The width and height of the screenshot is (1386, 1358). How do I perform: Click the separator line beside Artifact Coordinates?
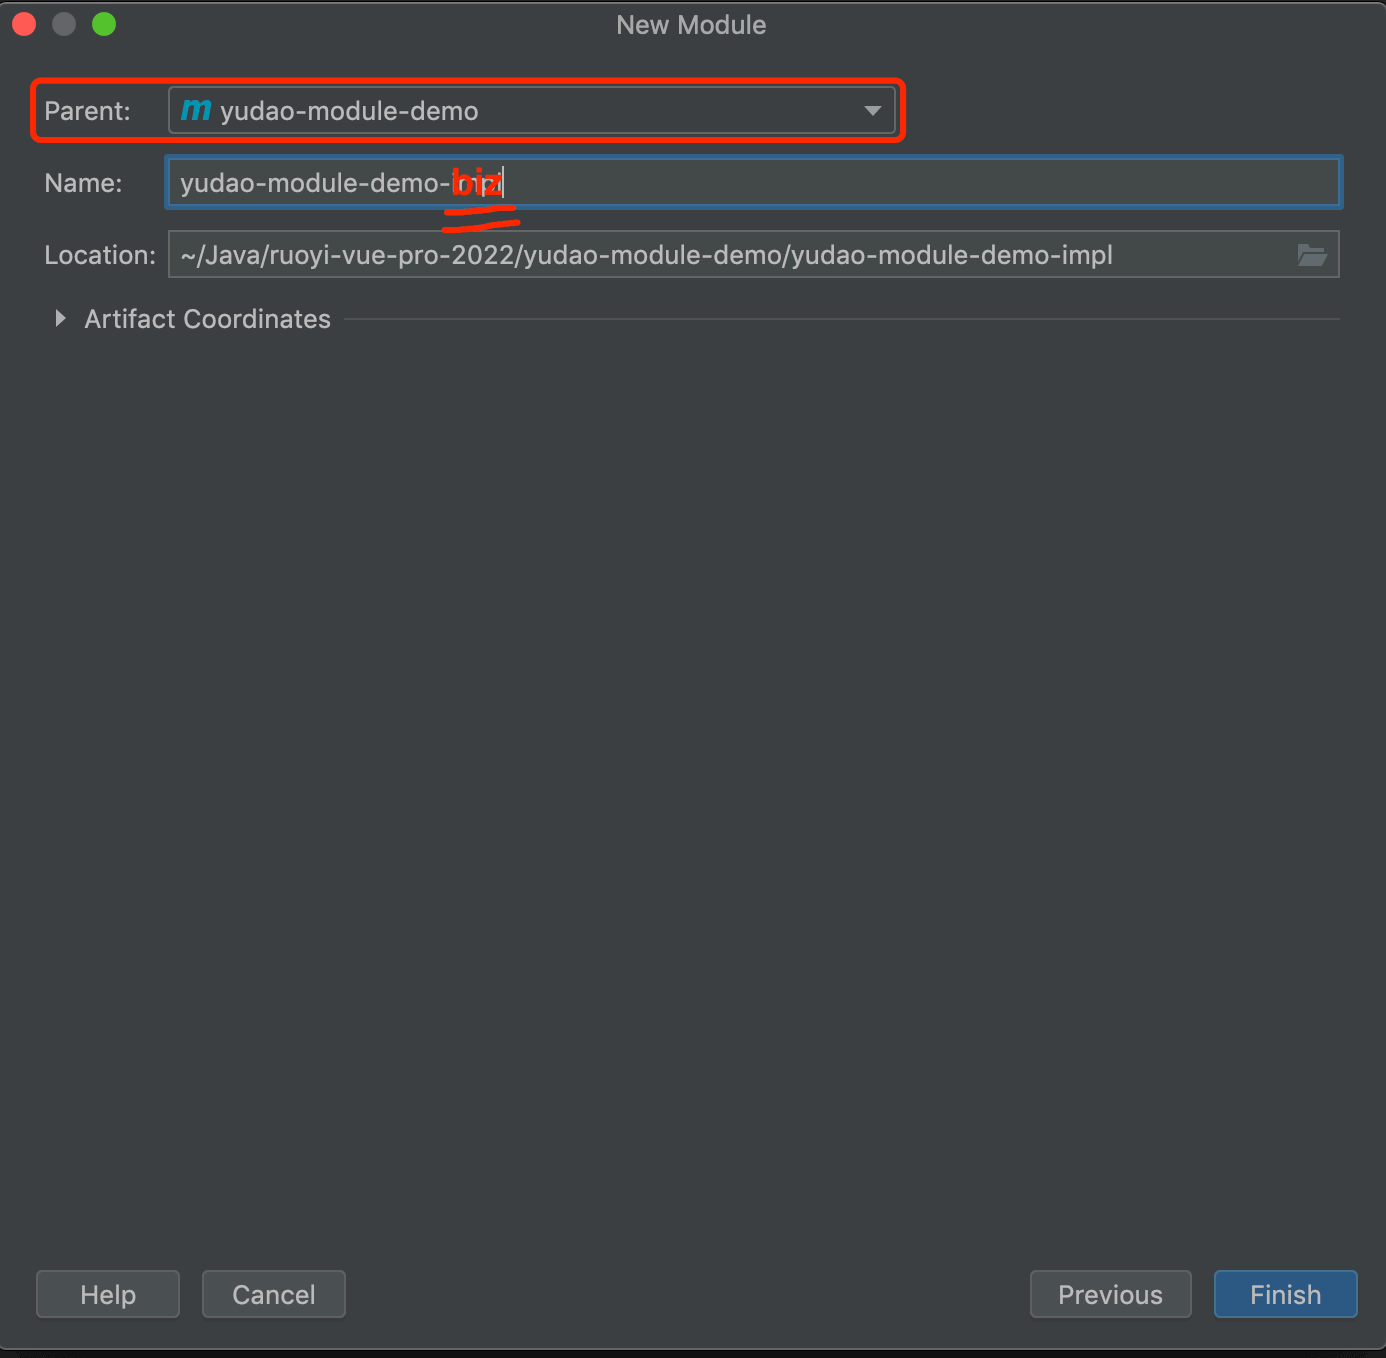(x=840, y=319)
